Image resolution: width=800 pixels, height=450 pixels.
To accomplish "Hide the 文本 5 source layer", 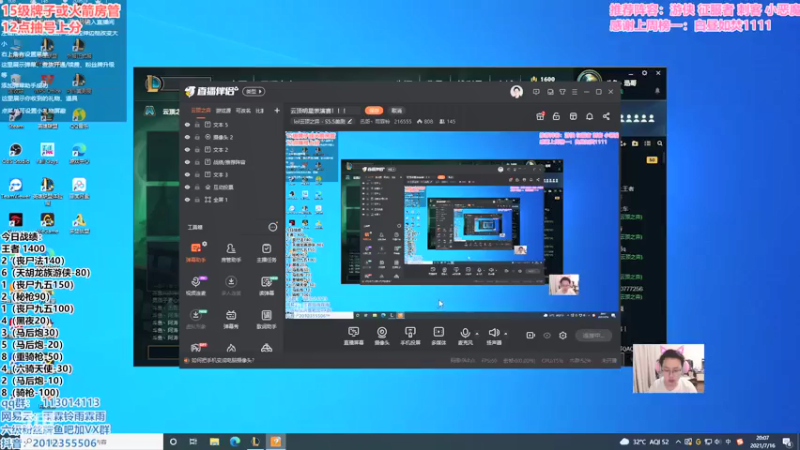I will click(187, 124).
